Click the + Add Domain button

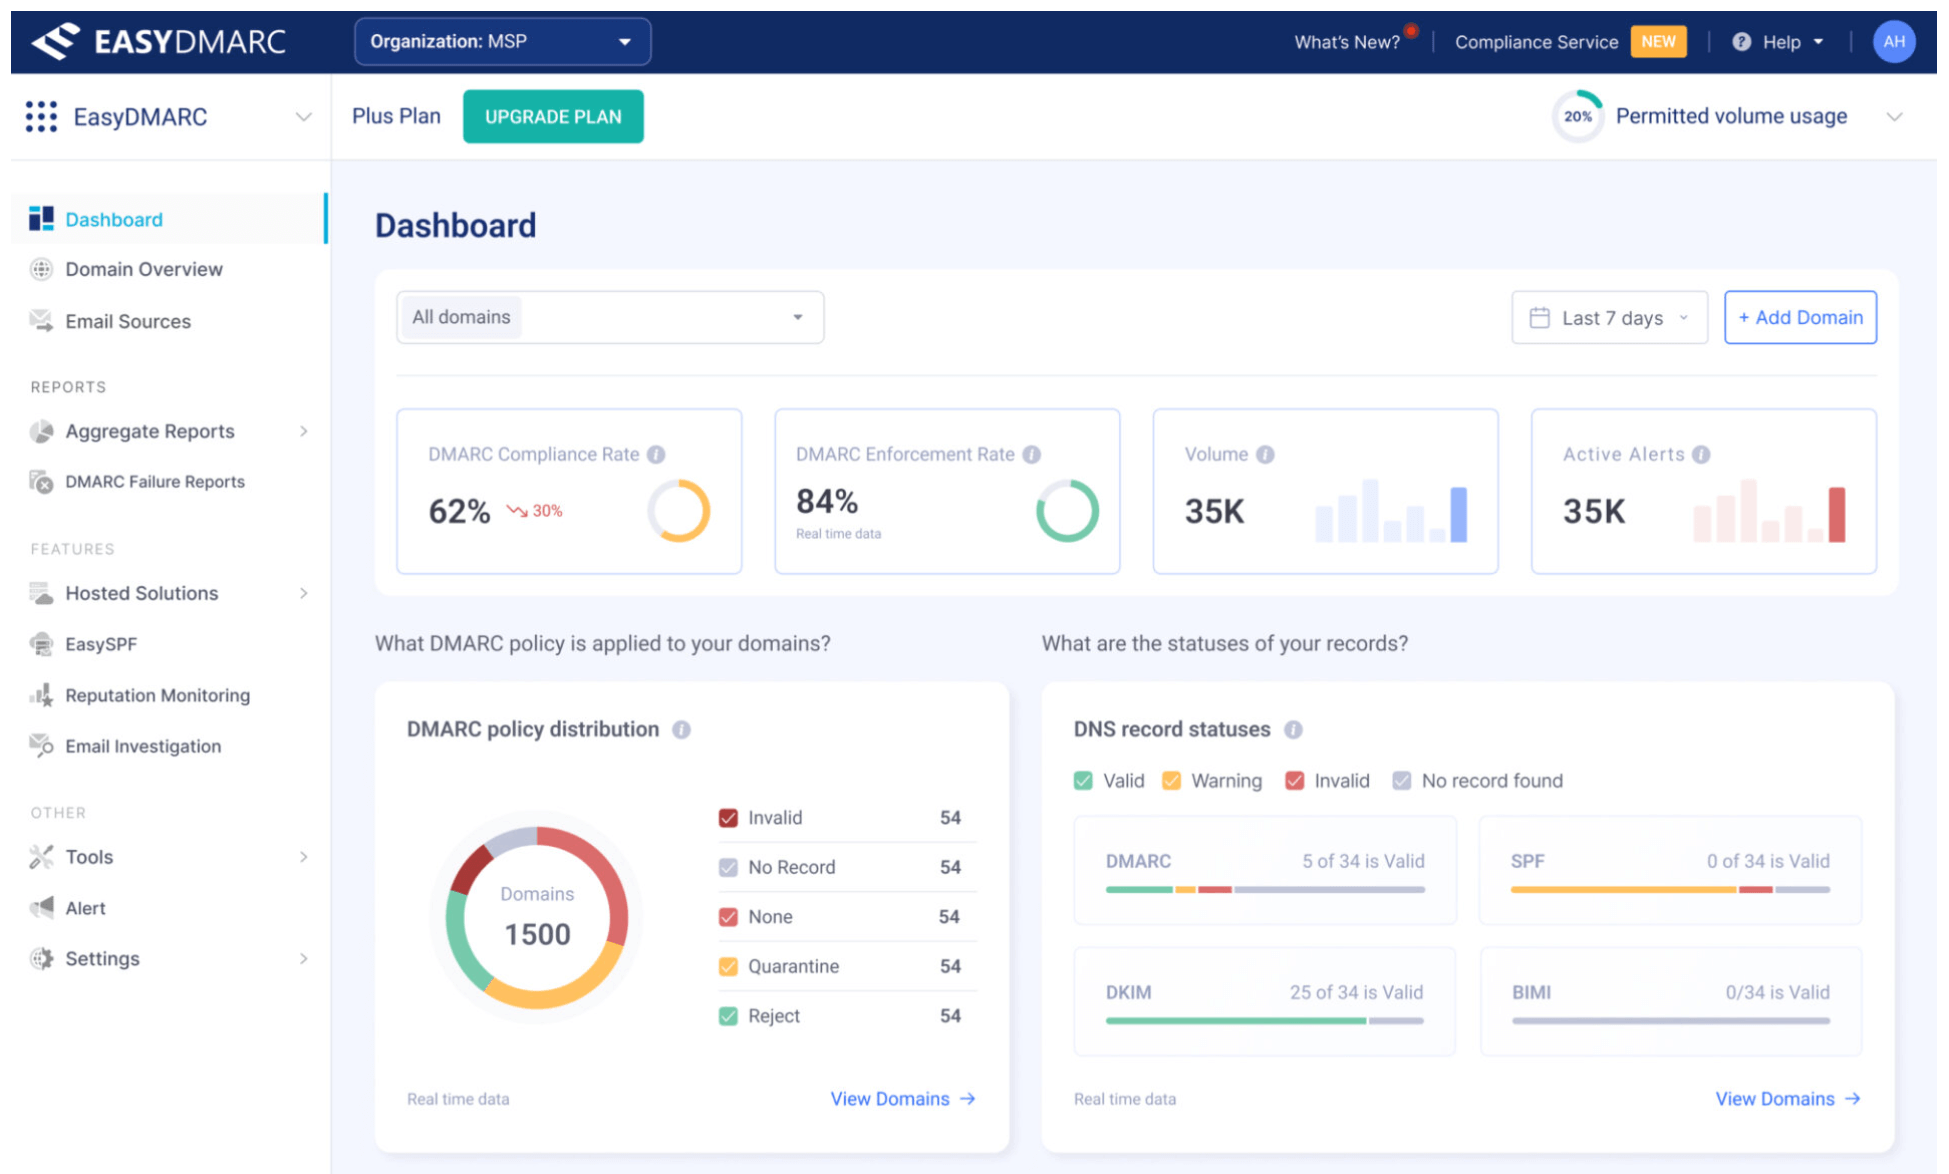coord(1800,317)
